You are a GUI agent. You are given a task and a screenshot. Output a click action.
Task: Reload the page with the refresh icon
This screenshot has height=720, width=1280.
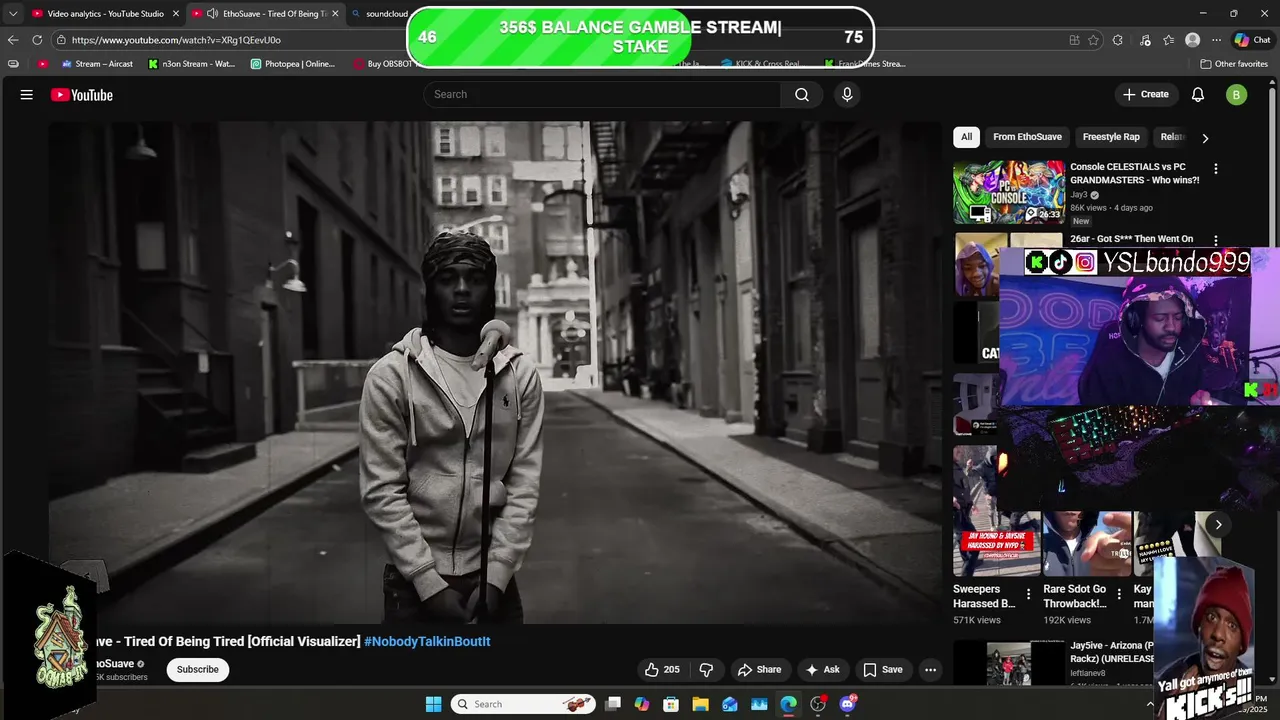[37, 40]
